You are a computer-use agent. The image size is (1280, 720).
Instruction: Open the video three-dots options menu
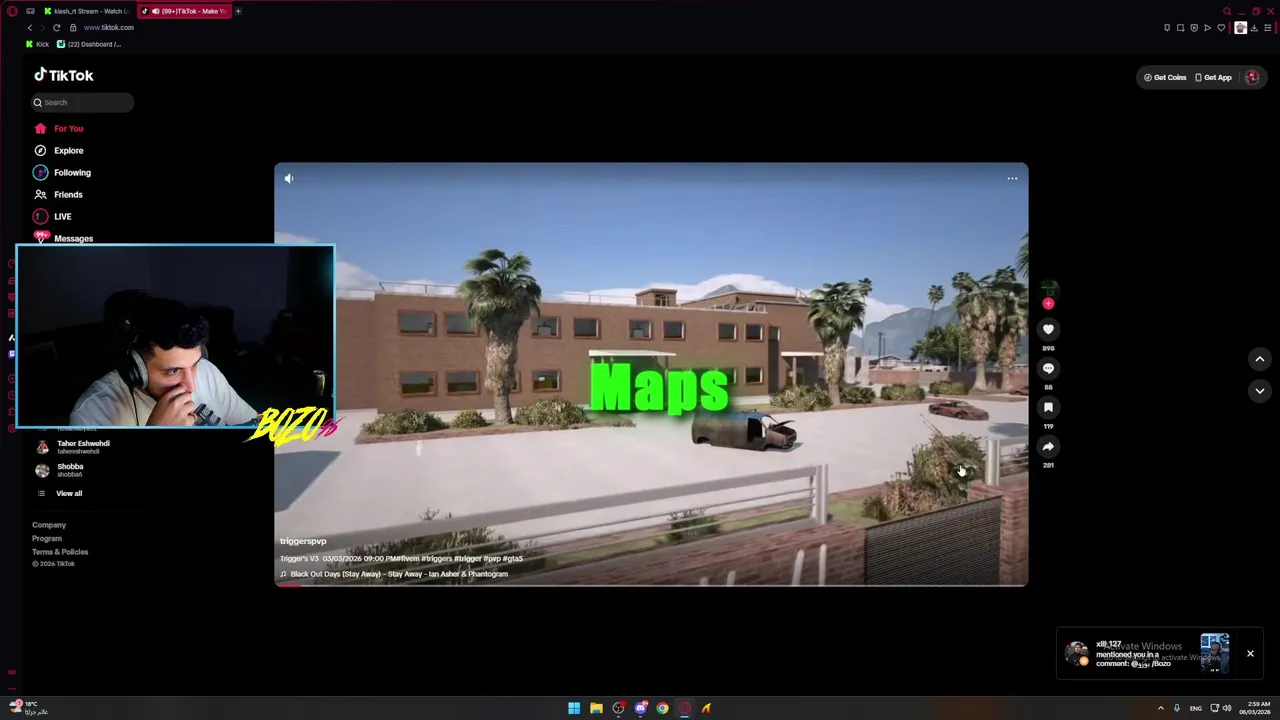pos(1012,178)
